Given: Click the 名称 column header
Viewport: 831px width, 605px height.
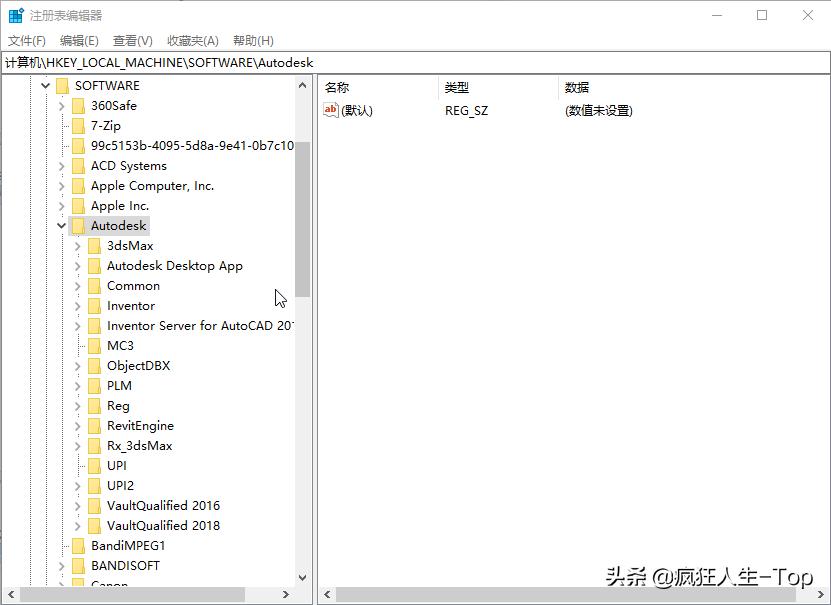Looking at the screenshot, I should pos(337,87).
